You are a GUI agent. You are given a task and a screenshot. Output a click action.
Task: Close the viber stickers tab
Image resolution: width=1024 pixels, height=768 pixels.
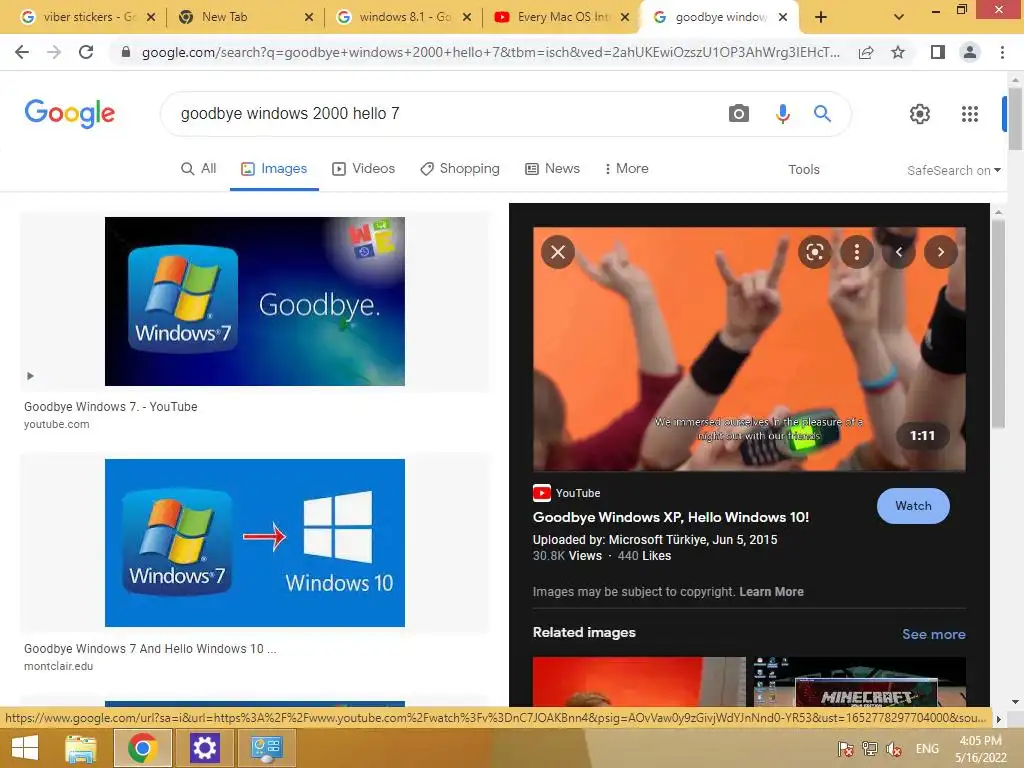click(x=151, y=18)
